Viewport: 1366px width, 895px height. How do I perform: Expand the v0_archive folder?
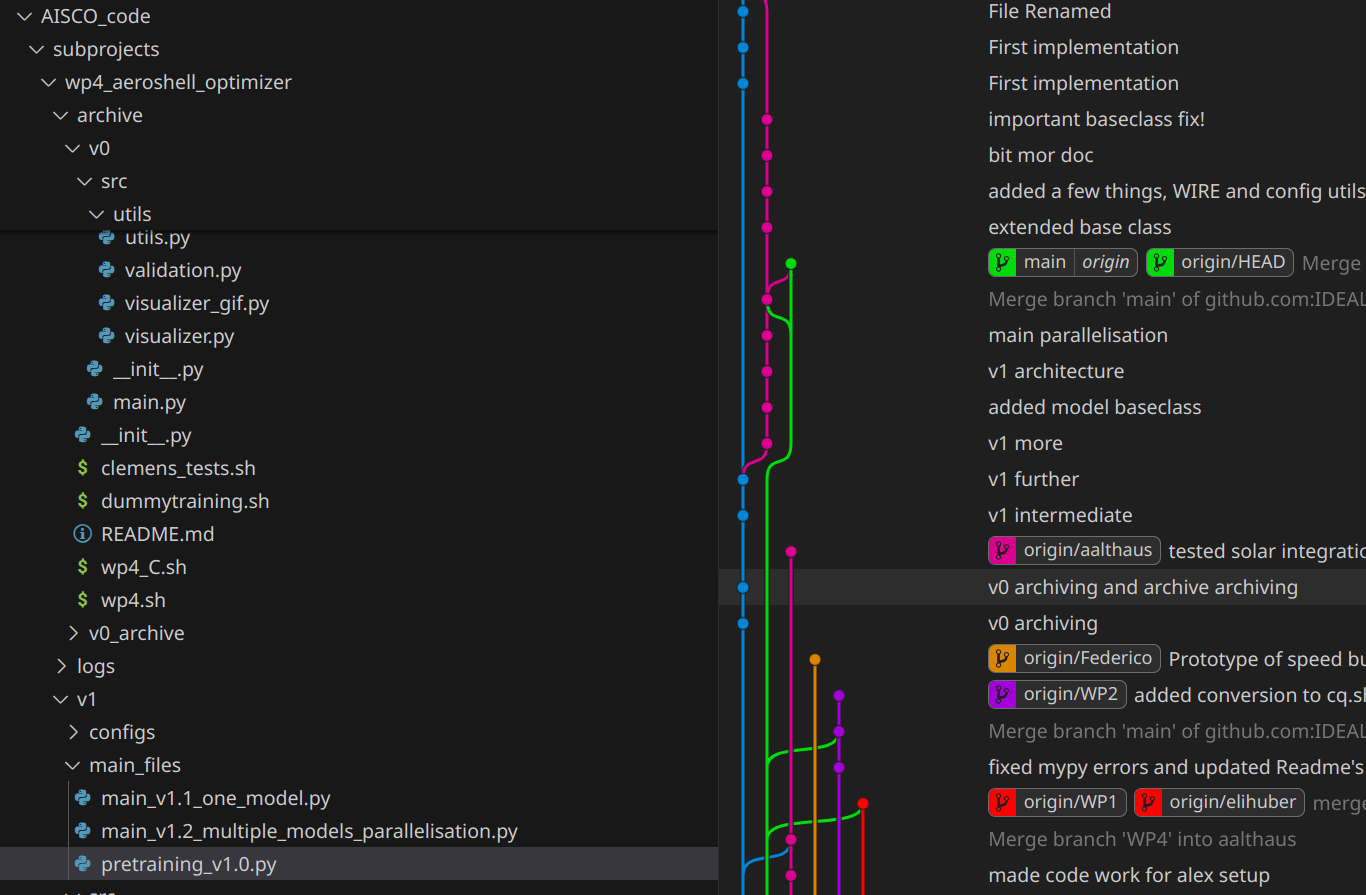pos(73,633)
